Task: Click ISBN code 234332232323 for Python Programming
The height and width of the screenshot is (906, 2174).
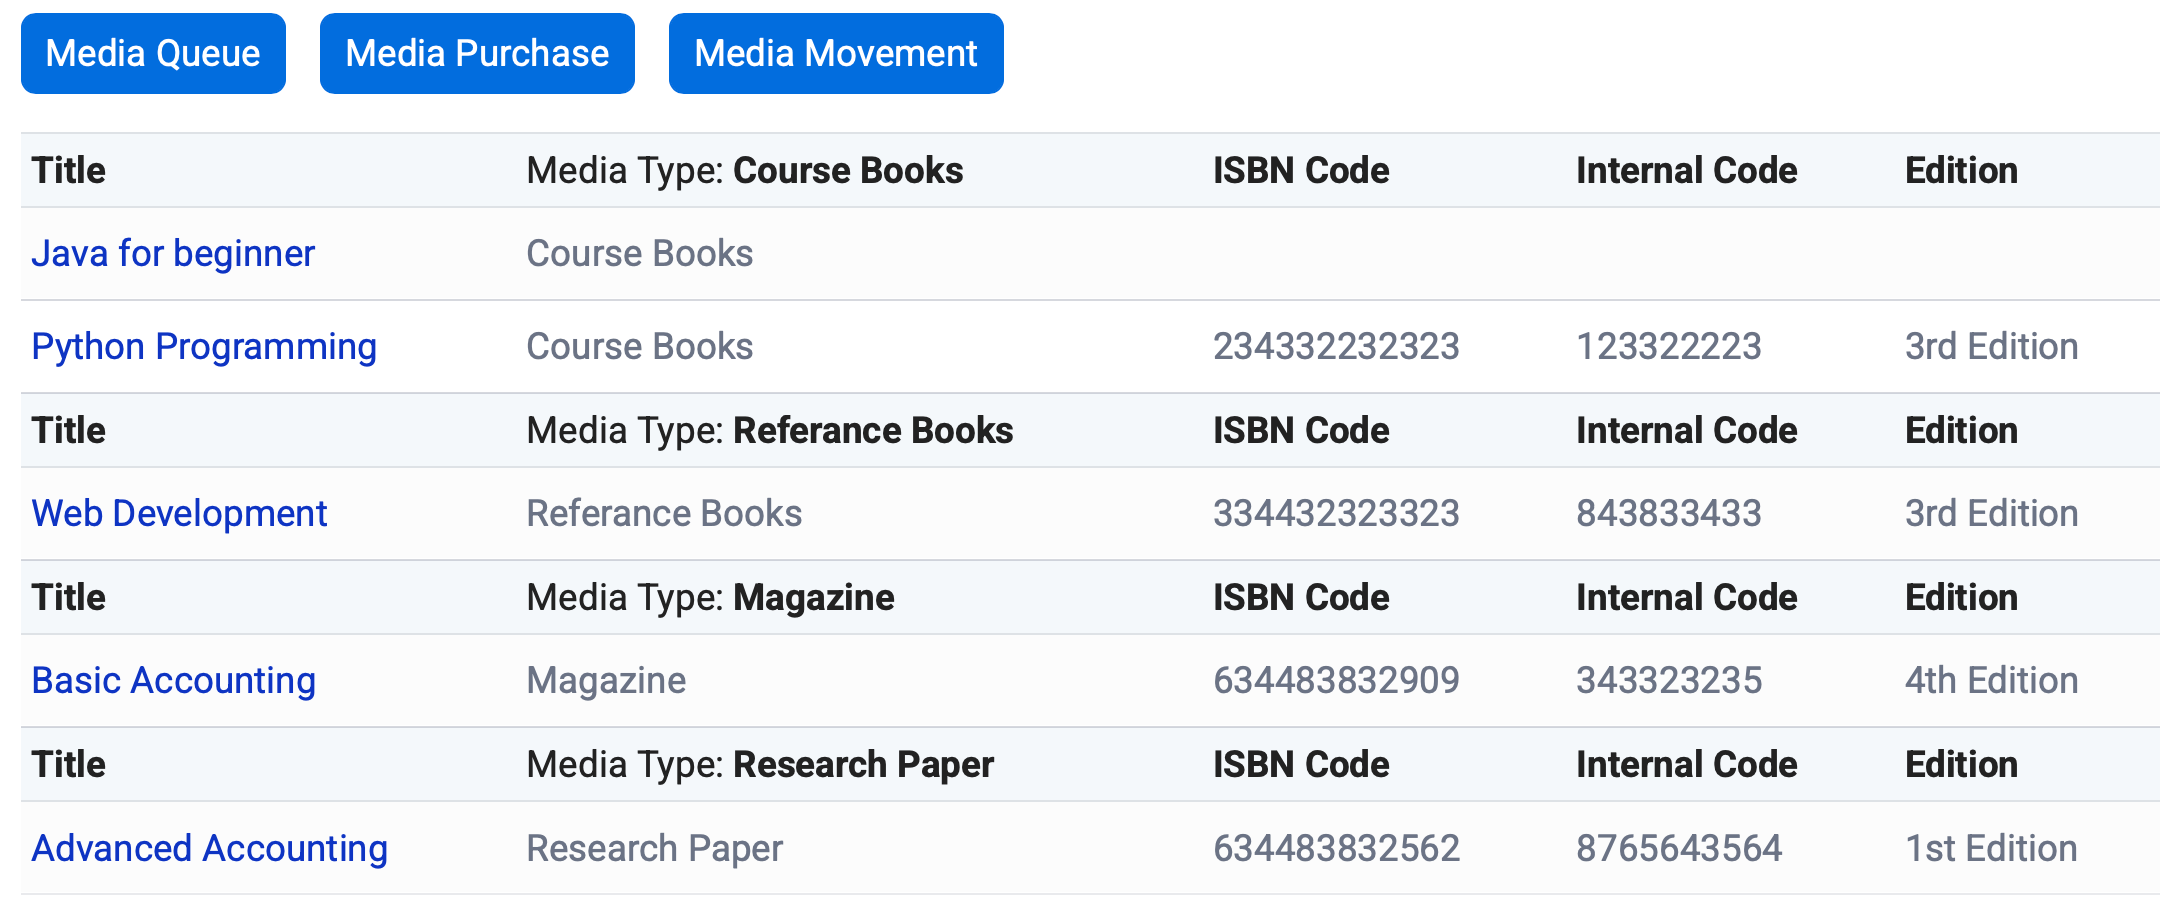Action: click(x=1336, y=347)
